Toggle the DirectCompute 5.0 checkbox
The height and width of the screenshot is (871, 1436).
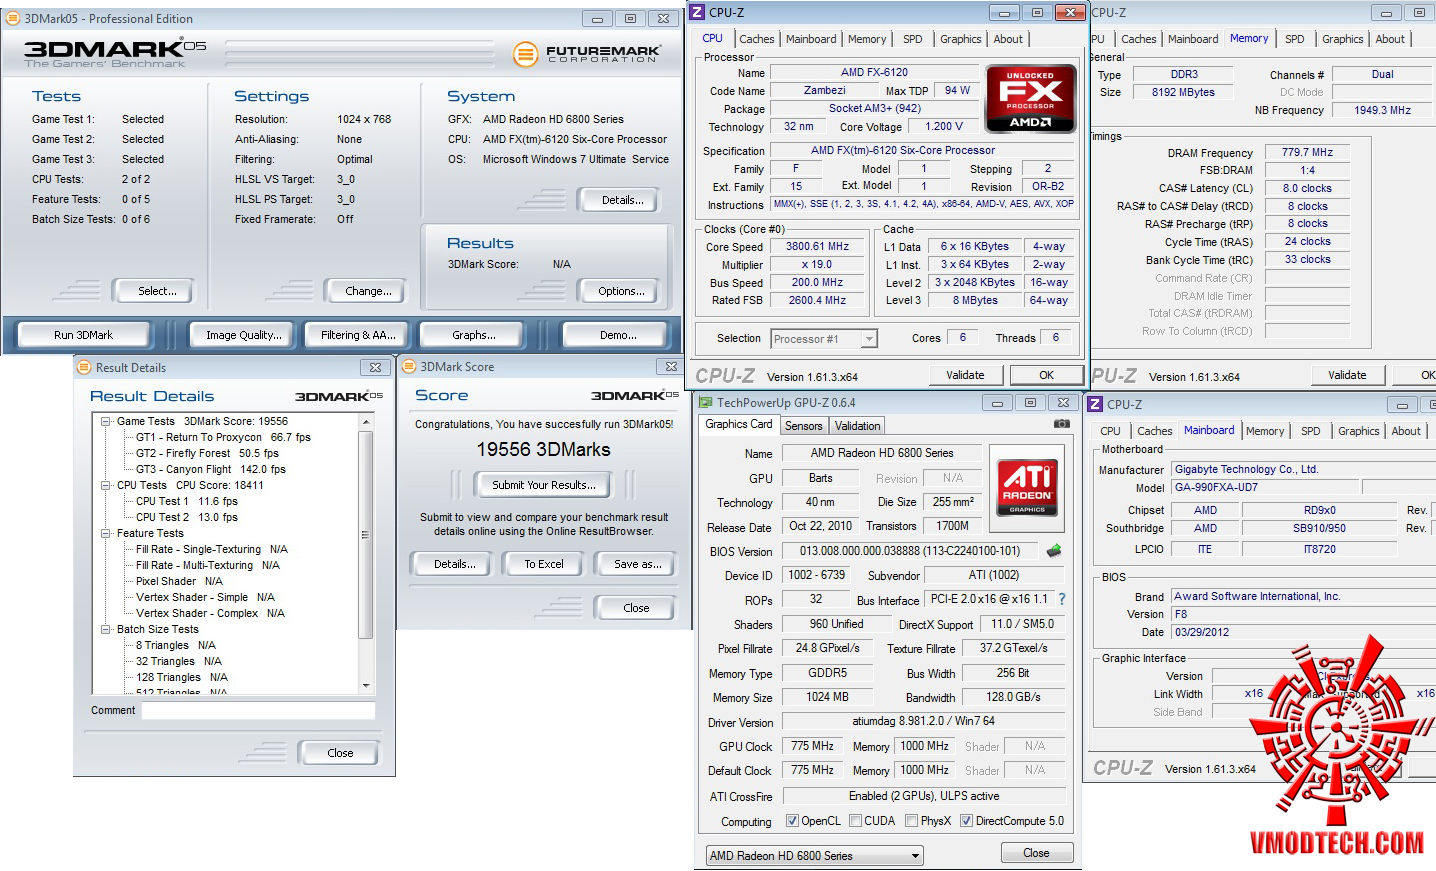point(966,821)
